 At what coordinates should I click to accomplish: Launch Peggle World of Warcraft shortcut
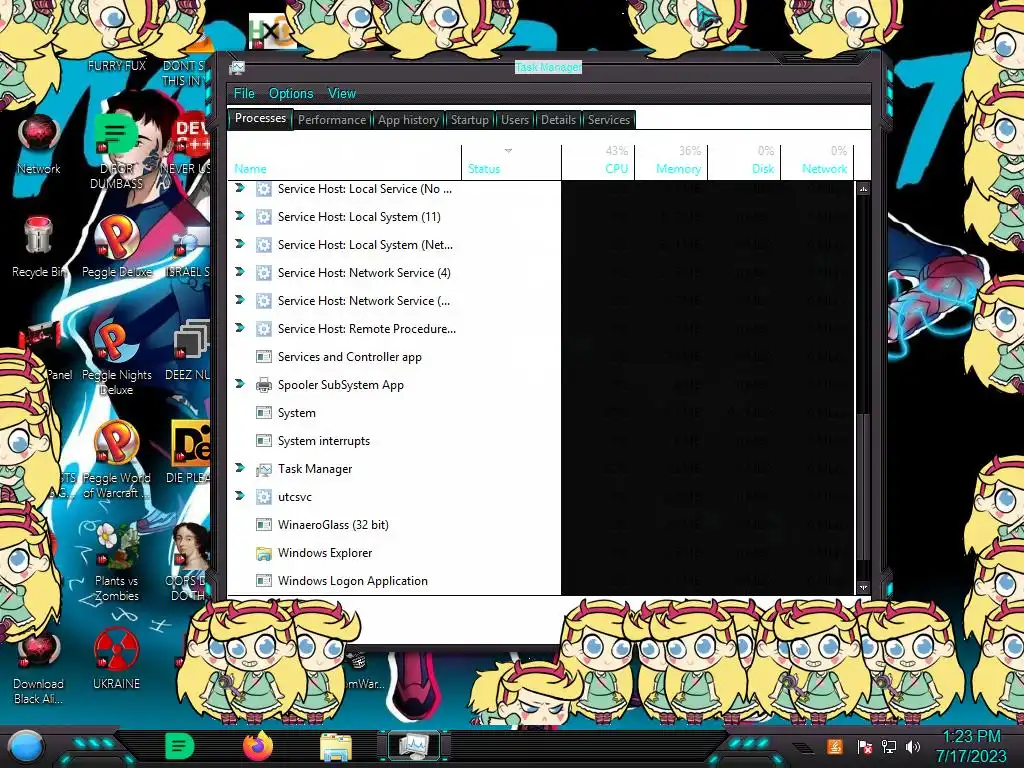point(116,460)
